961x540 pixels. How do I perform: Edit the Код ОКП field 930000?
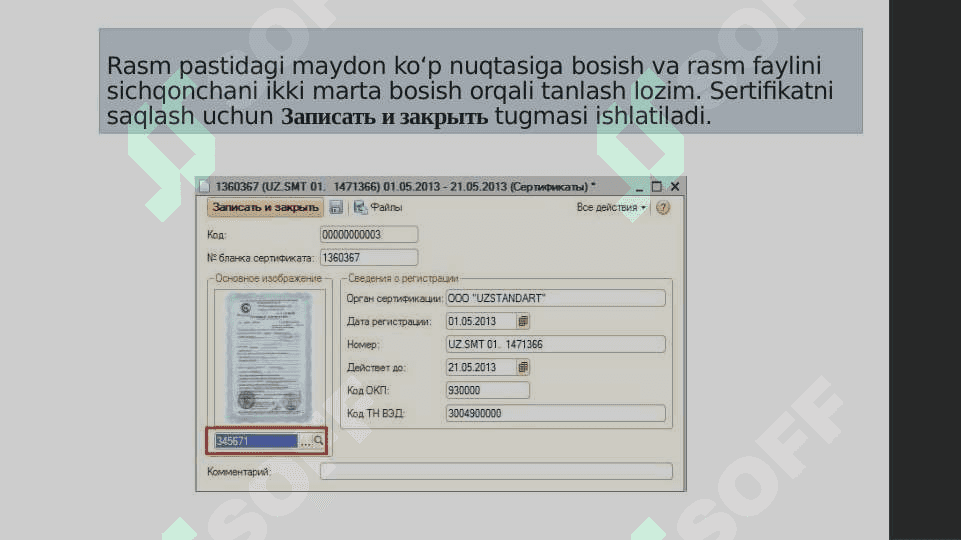(x=487, y=390)
